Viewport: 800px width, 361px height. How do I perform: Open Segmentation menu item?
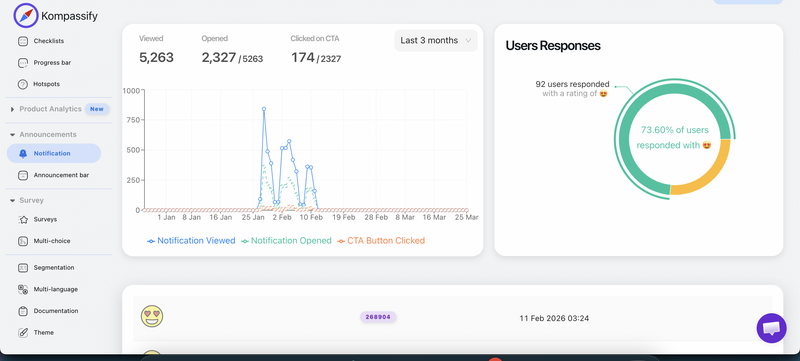pyautogui.click(x=54, y=268)
